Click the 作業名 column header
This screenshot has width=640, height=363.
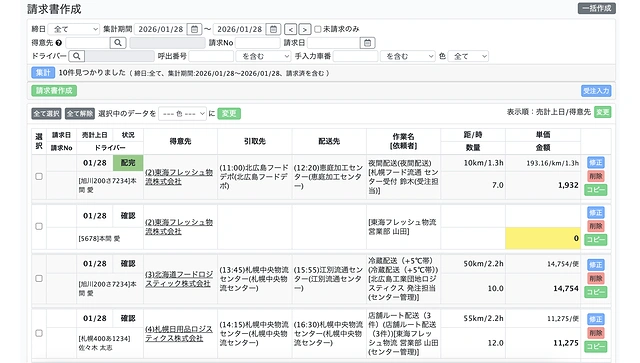coord(403,141)
